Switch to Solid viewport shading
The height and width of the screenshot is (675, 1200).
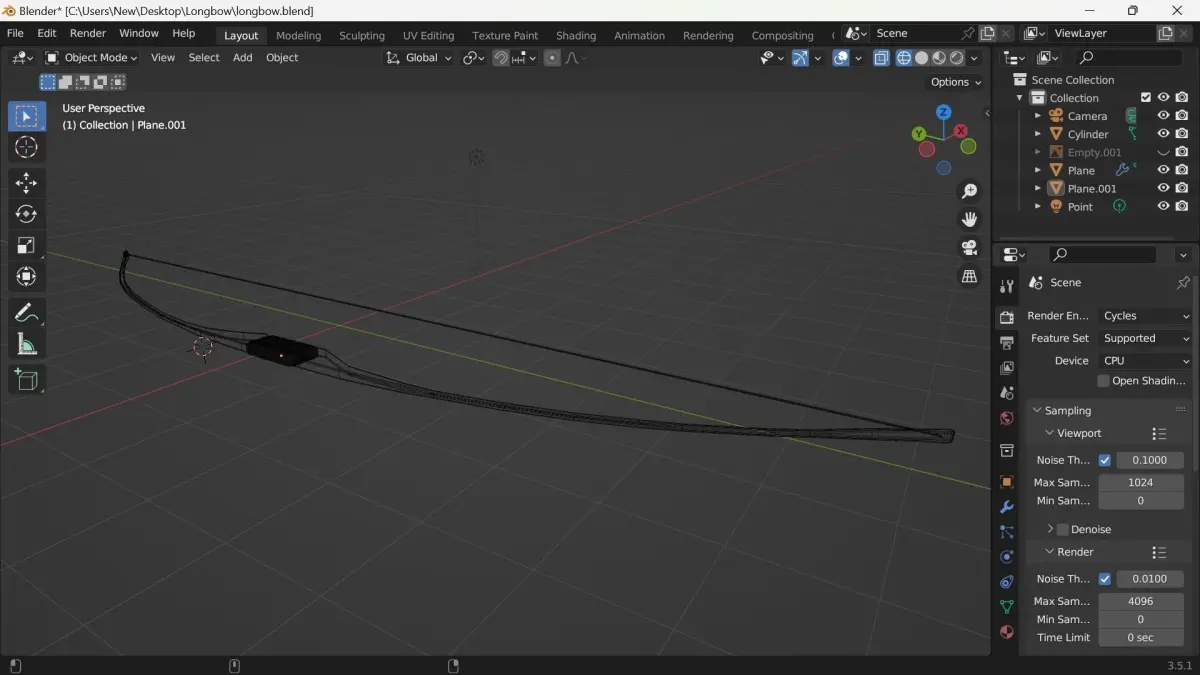click(922, 58)
